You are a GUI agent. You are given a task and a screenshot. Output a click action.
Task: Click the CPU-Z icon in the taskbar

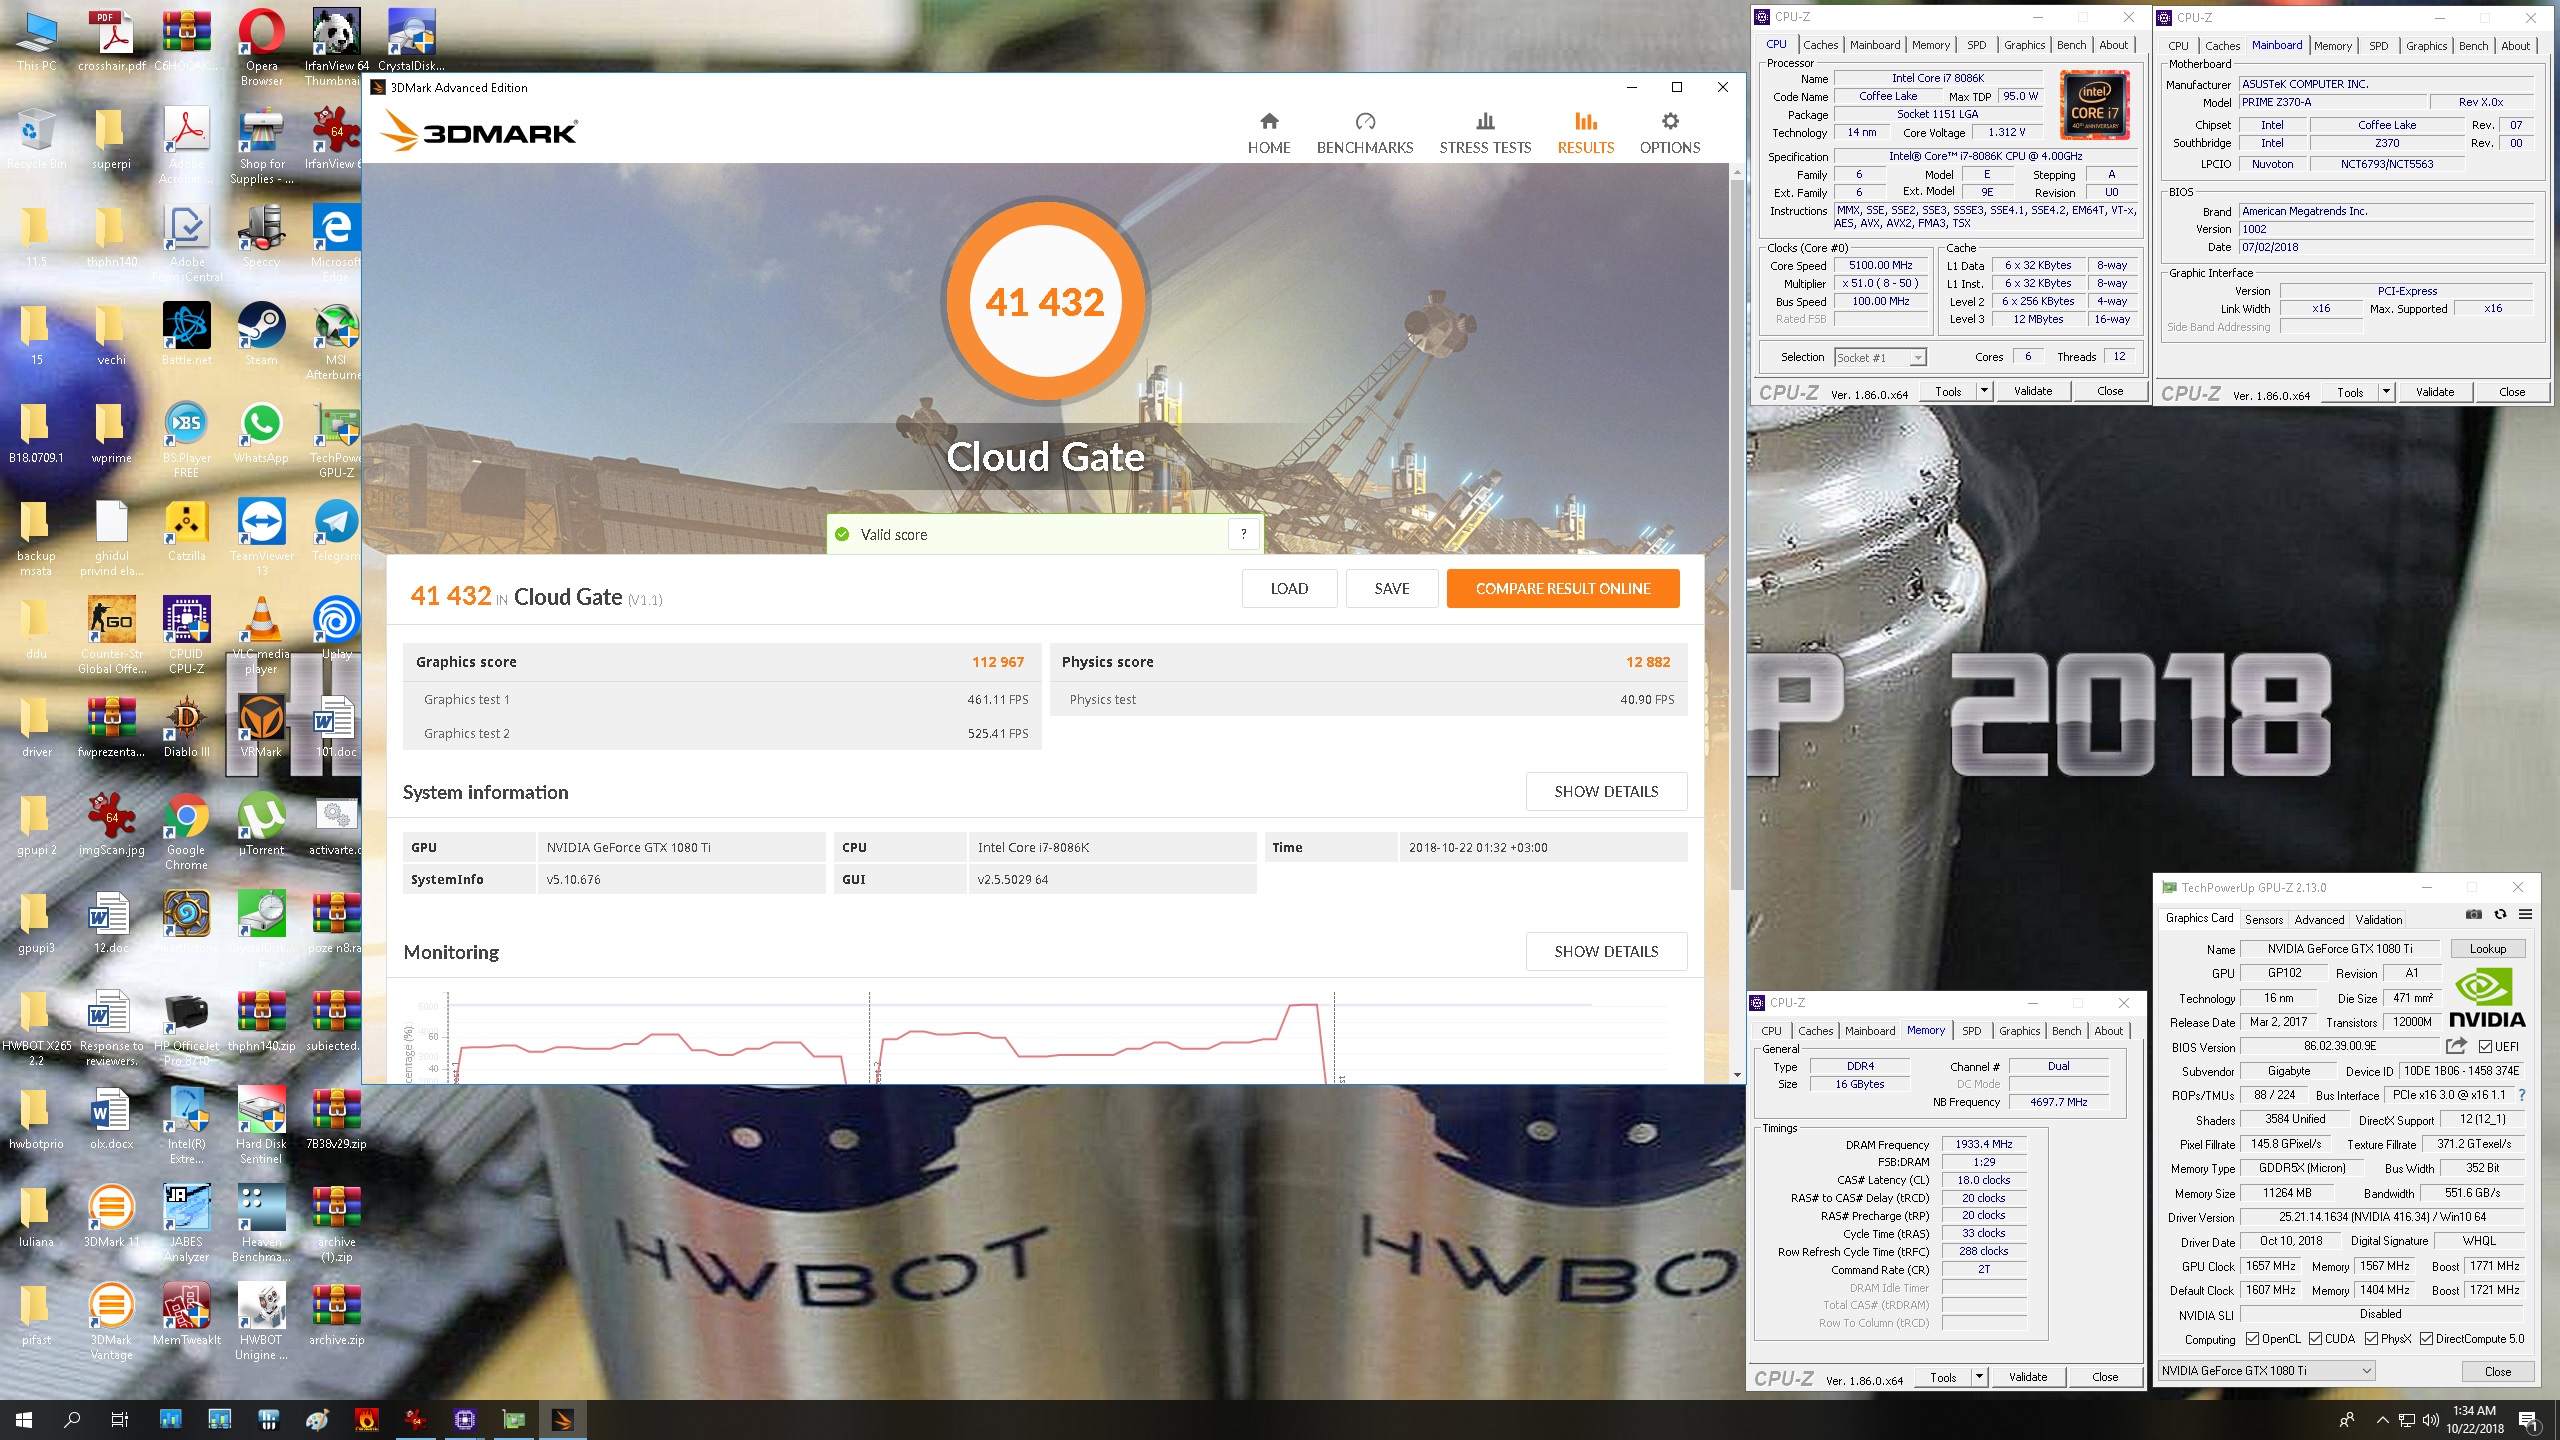point(464,1419)
